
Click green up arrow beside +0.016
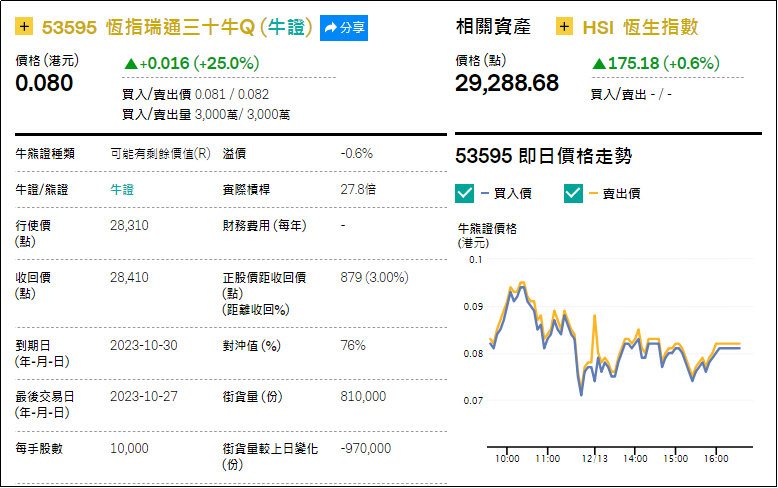coord(131,63)
